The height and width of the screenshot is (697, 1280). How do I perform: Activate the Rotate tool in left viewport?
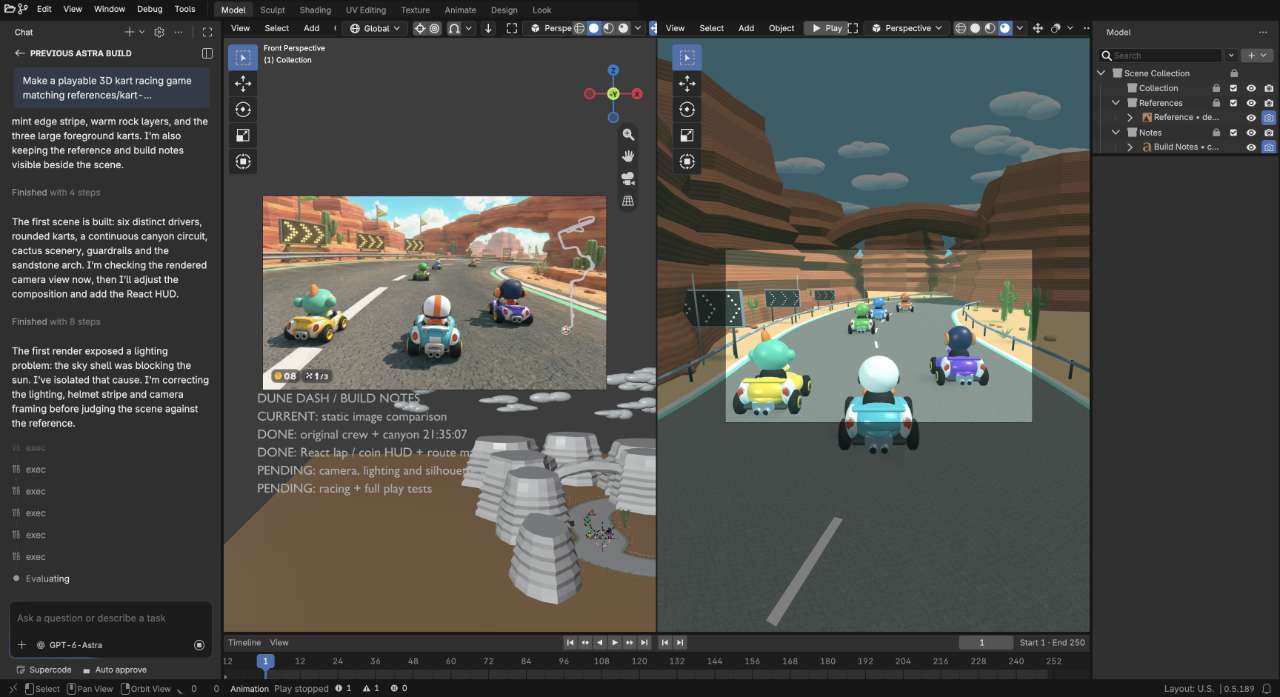point(242,109)
